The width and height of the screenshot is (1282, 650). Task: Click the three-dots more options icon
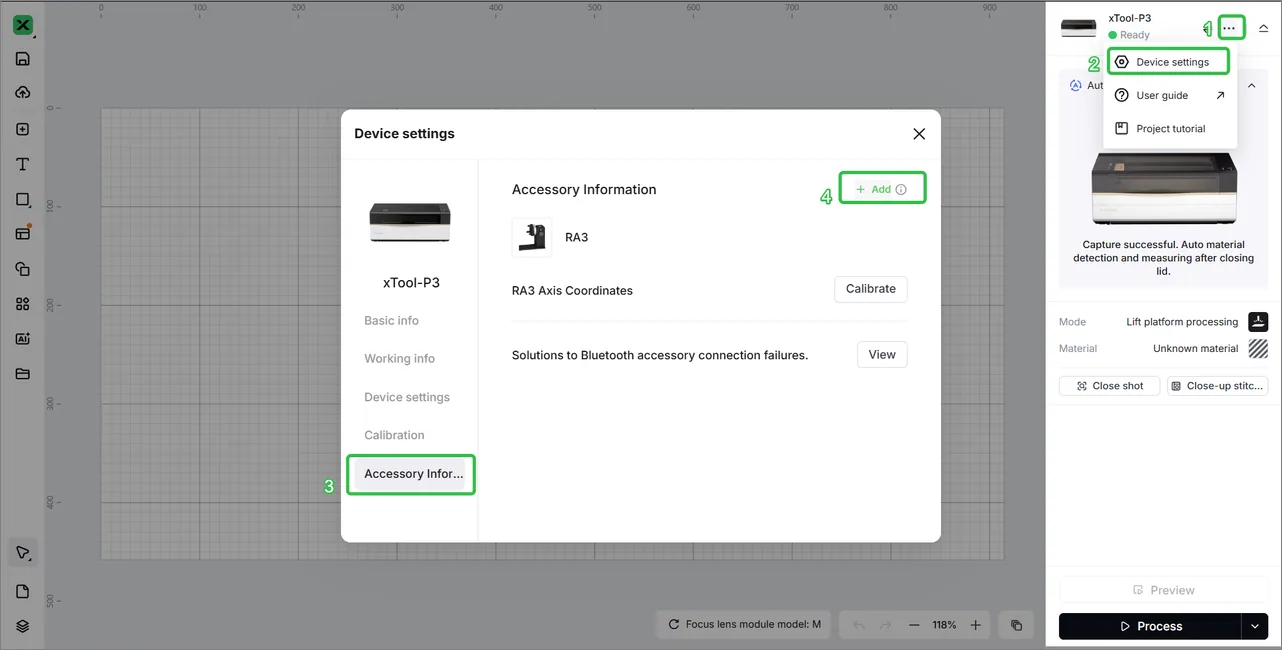pyautogui.click(x=1229, y=28)
